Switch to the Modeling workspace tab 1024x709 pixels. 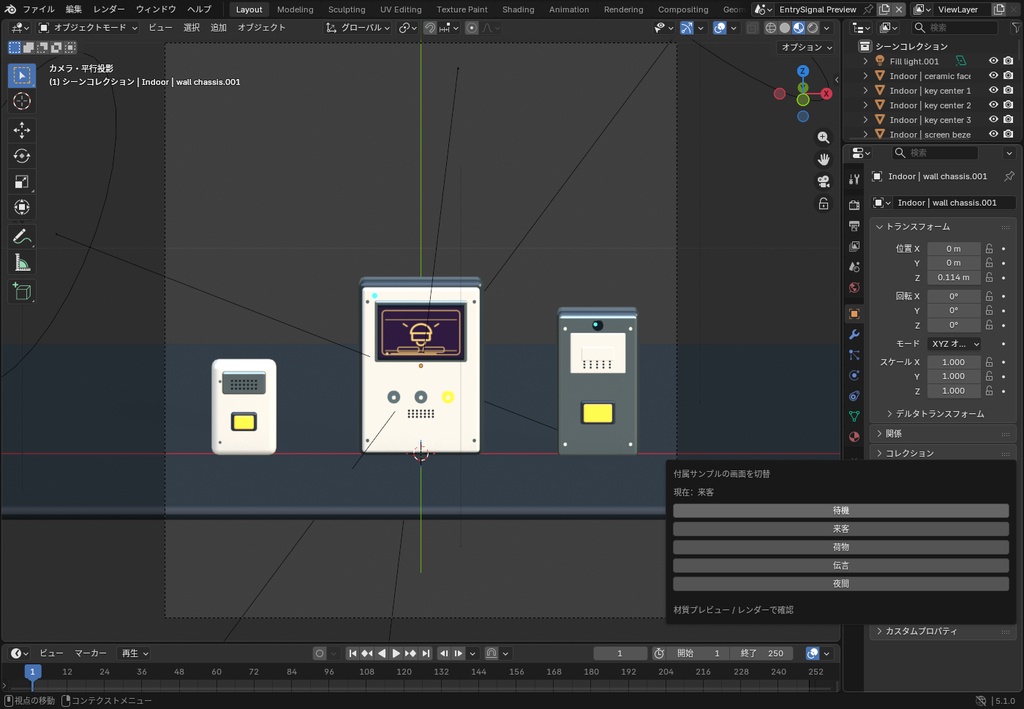[x=295, y=9]
